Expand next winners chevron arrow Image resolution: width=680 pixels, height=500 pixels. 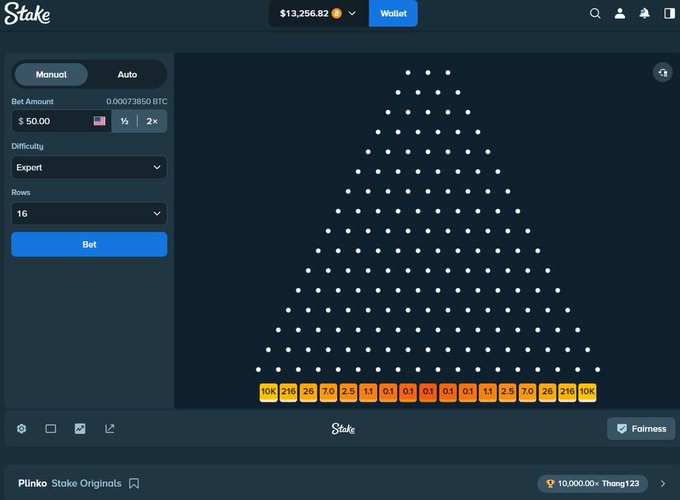[x=663, y=483]
